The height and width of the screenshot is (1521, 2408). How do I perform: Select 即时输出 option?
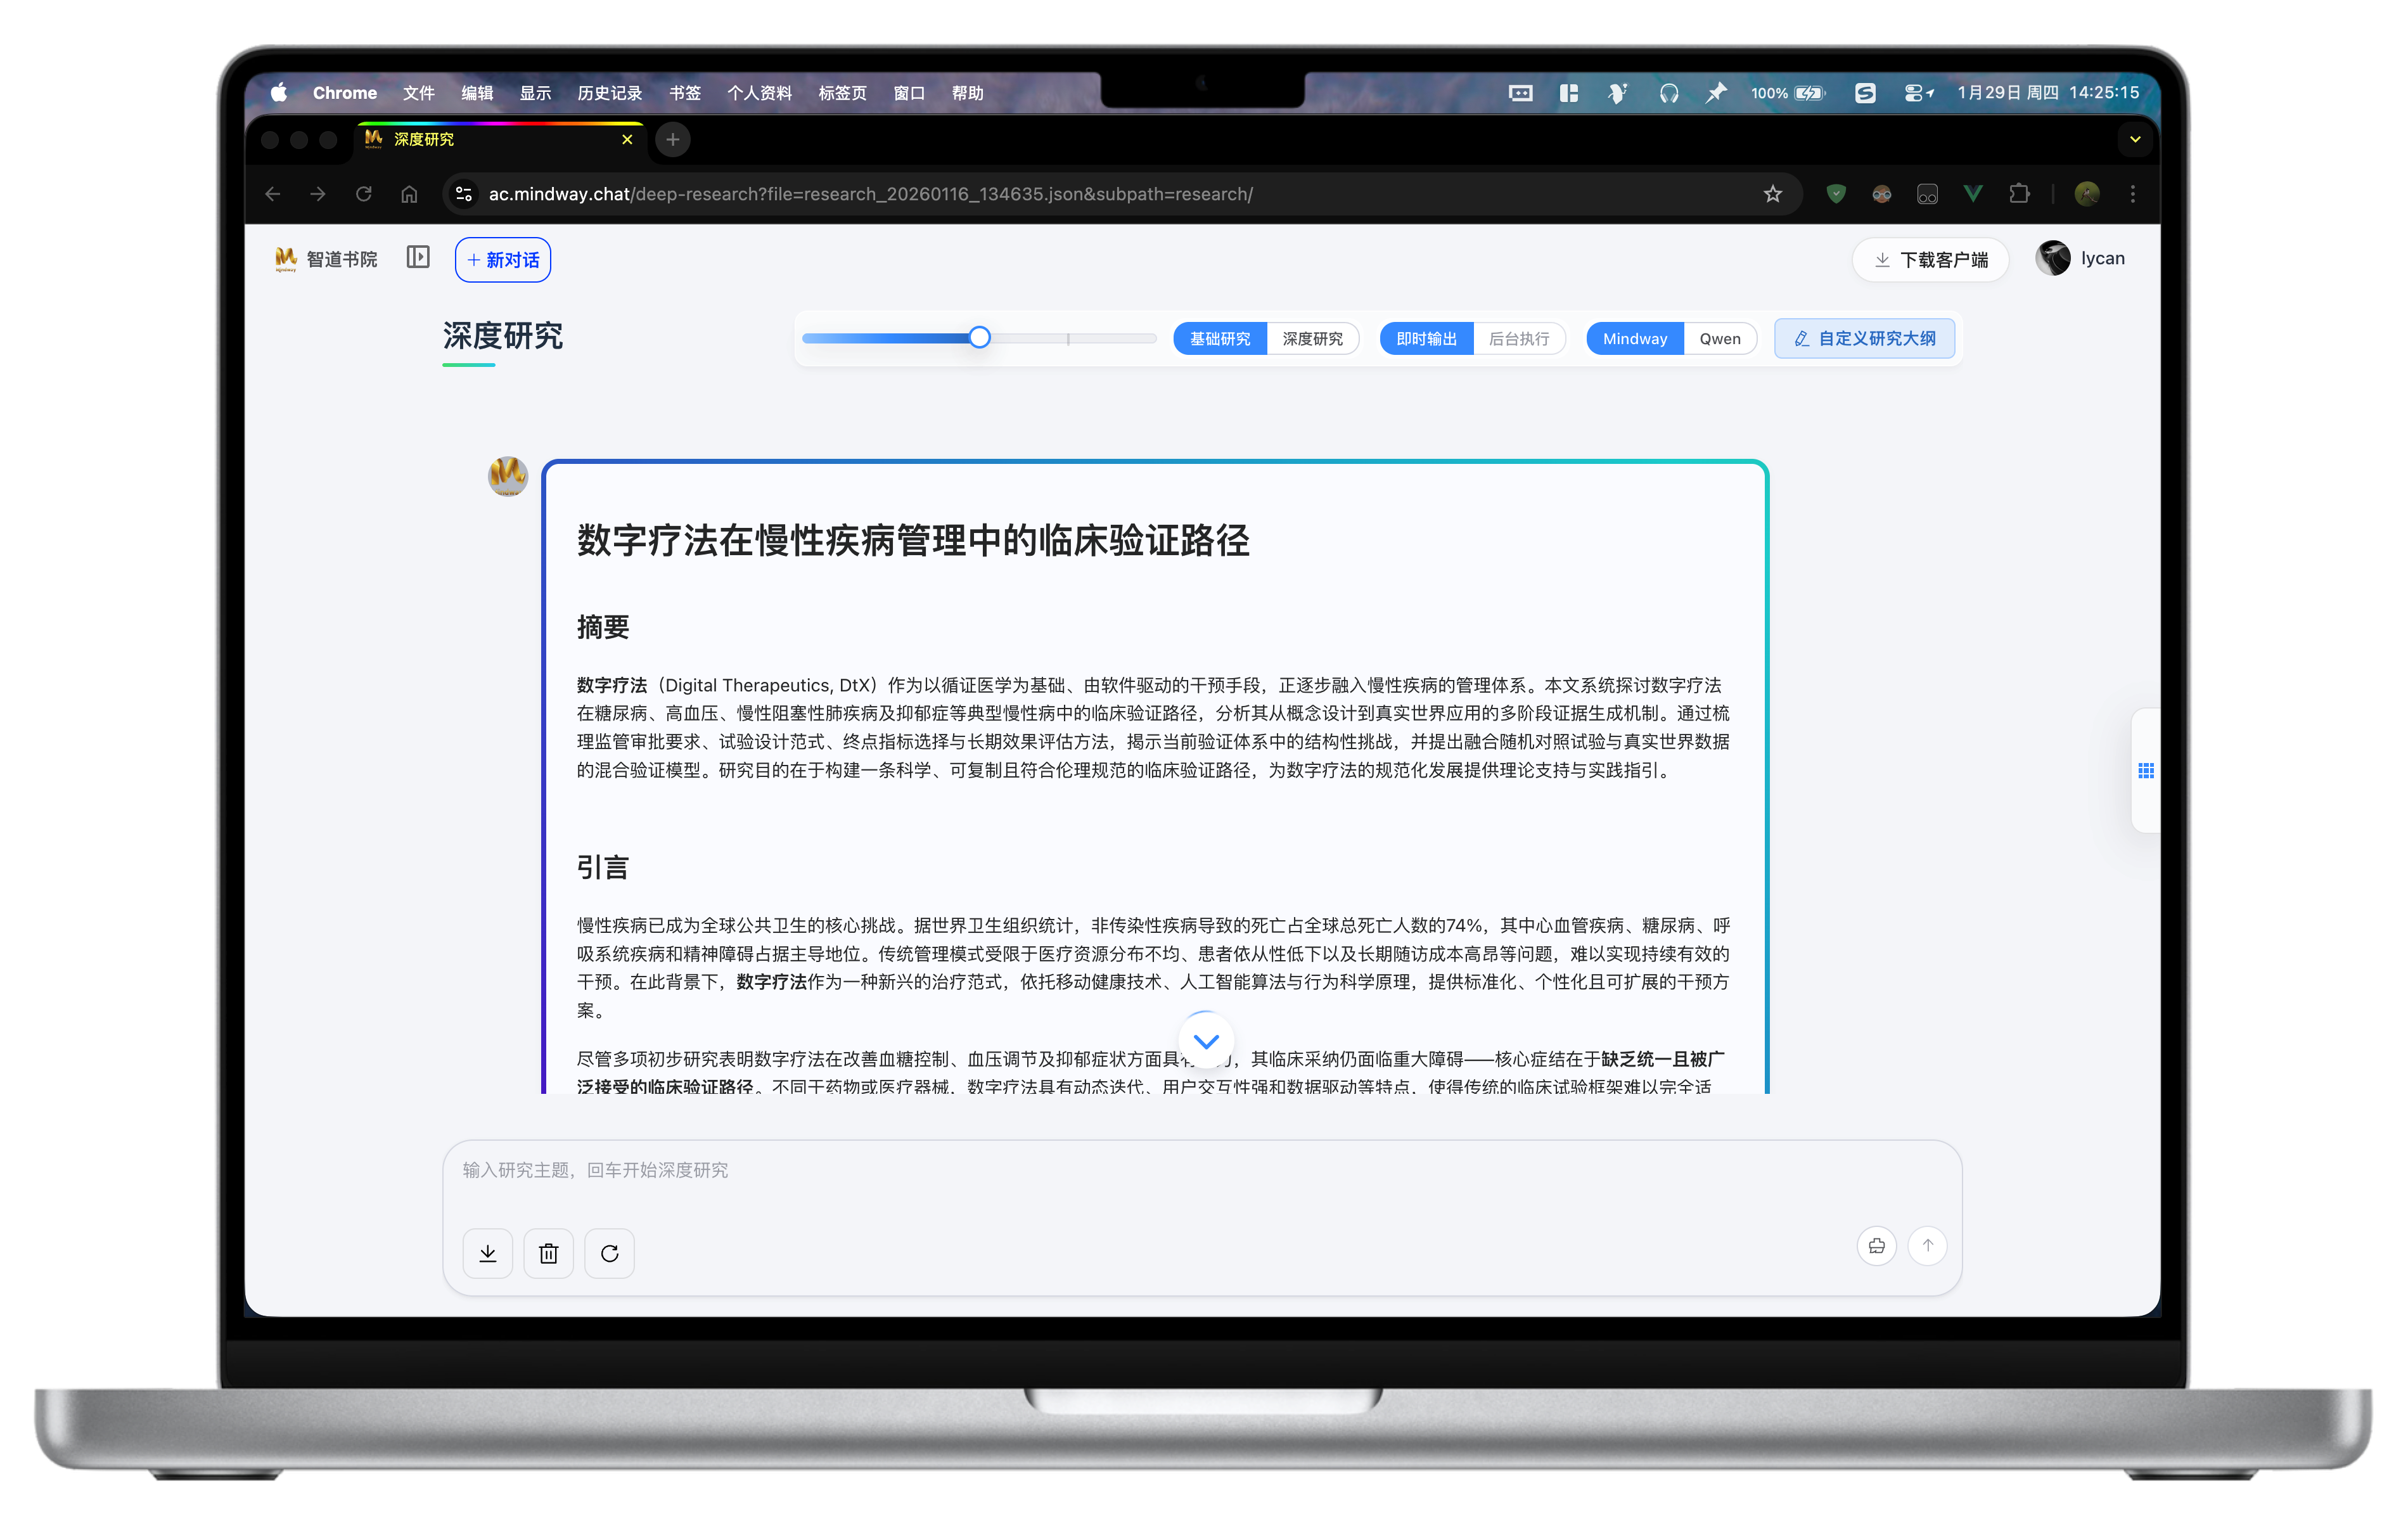click(1427, 339)
